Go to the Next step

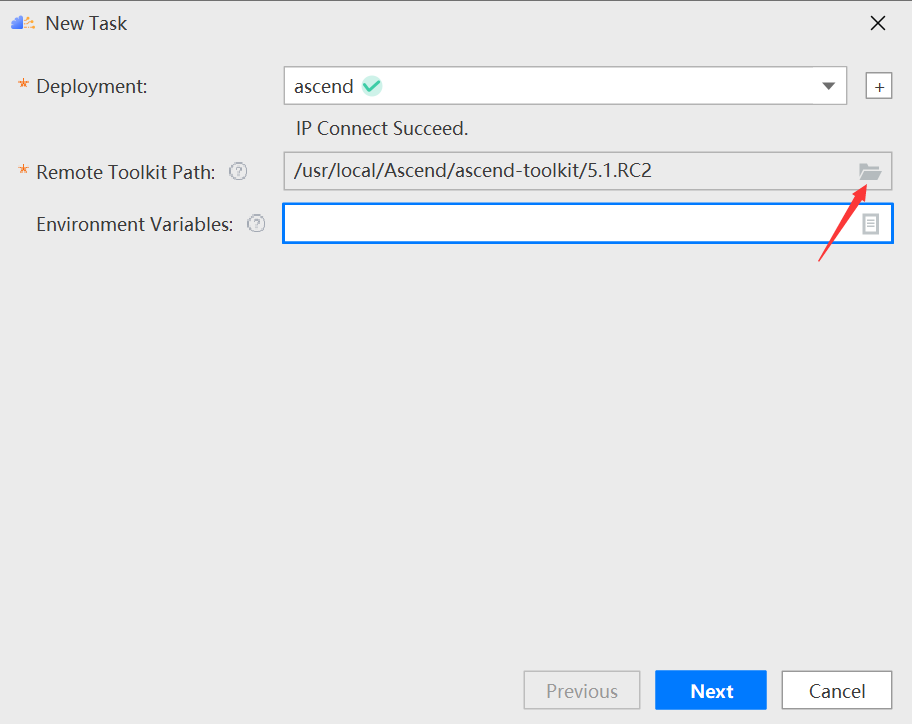711,690
